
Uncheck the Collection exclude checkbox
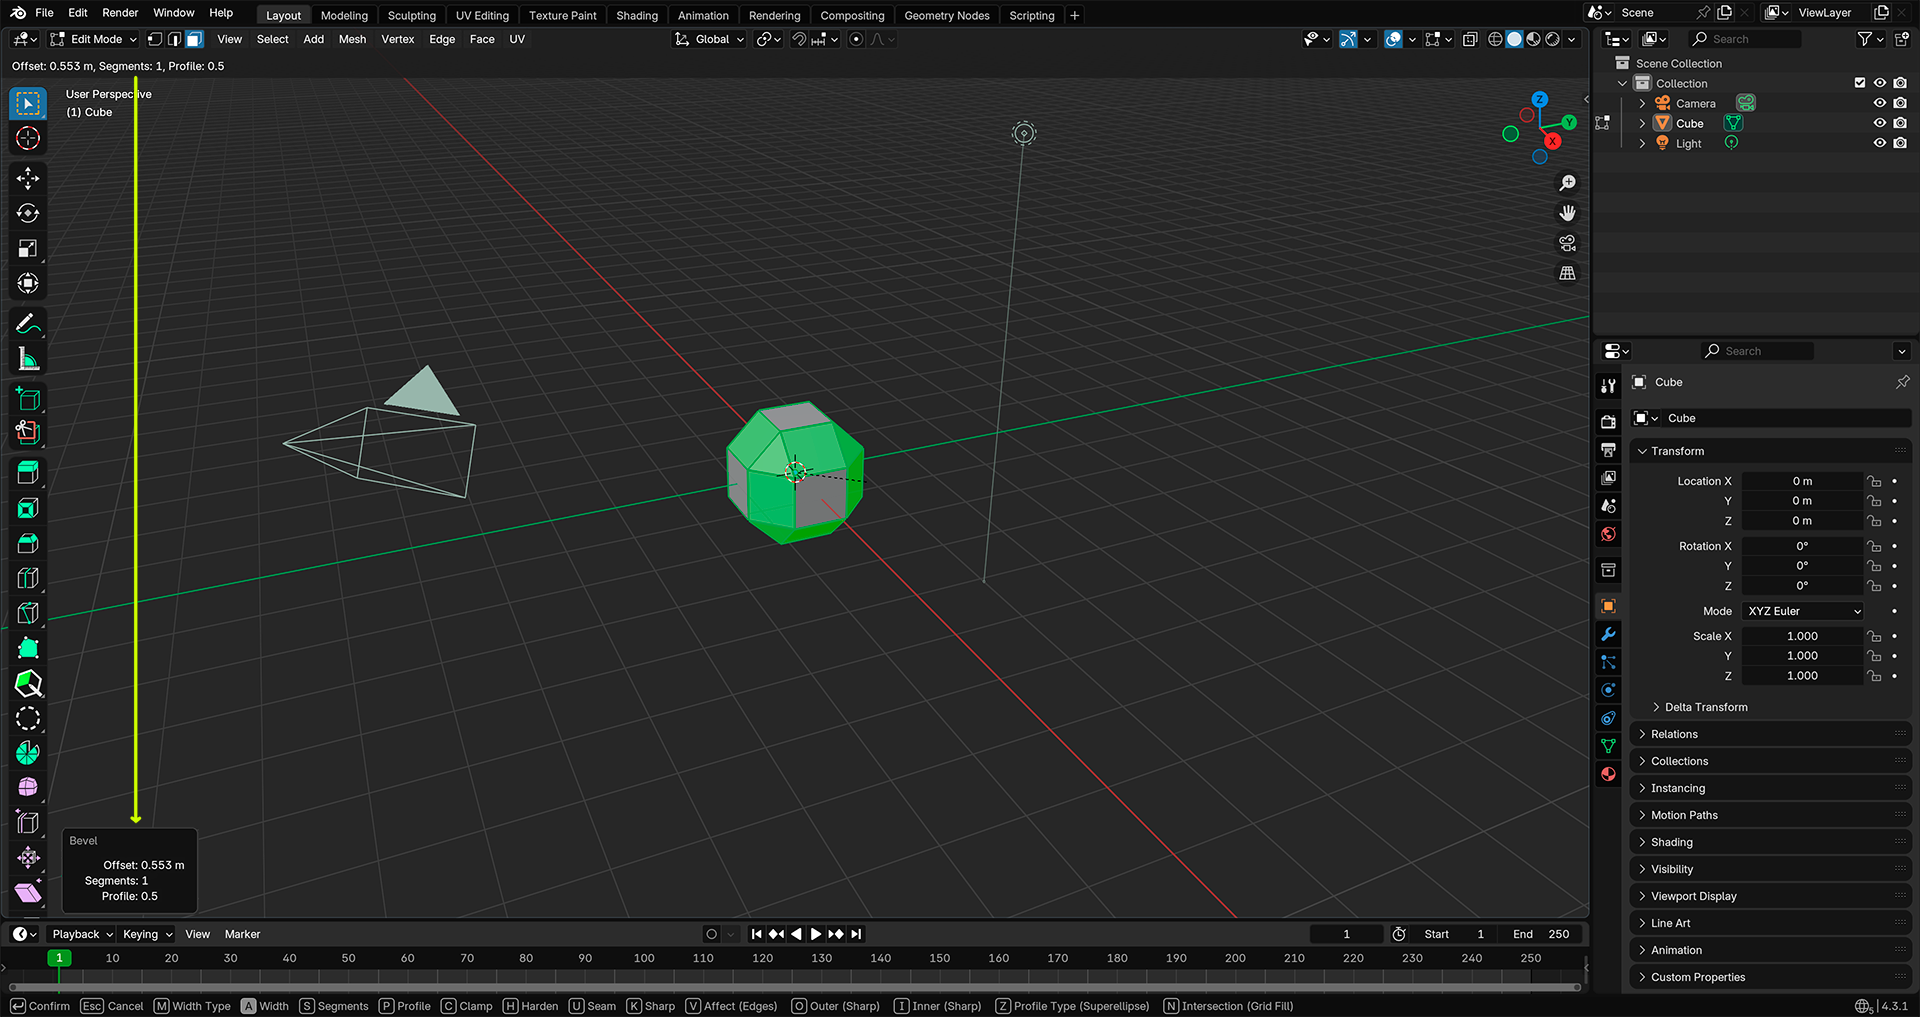click(1860, 83)
